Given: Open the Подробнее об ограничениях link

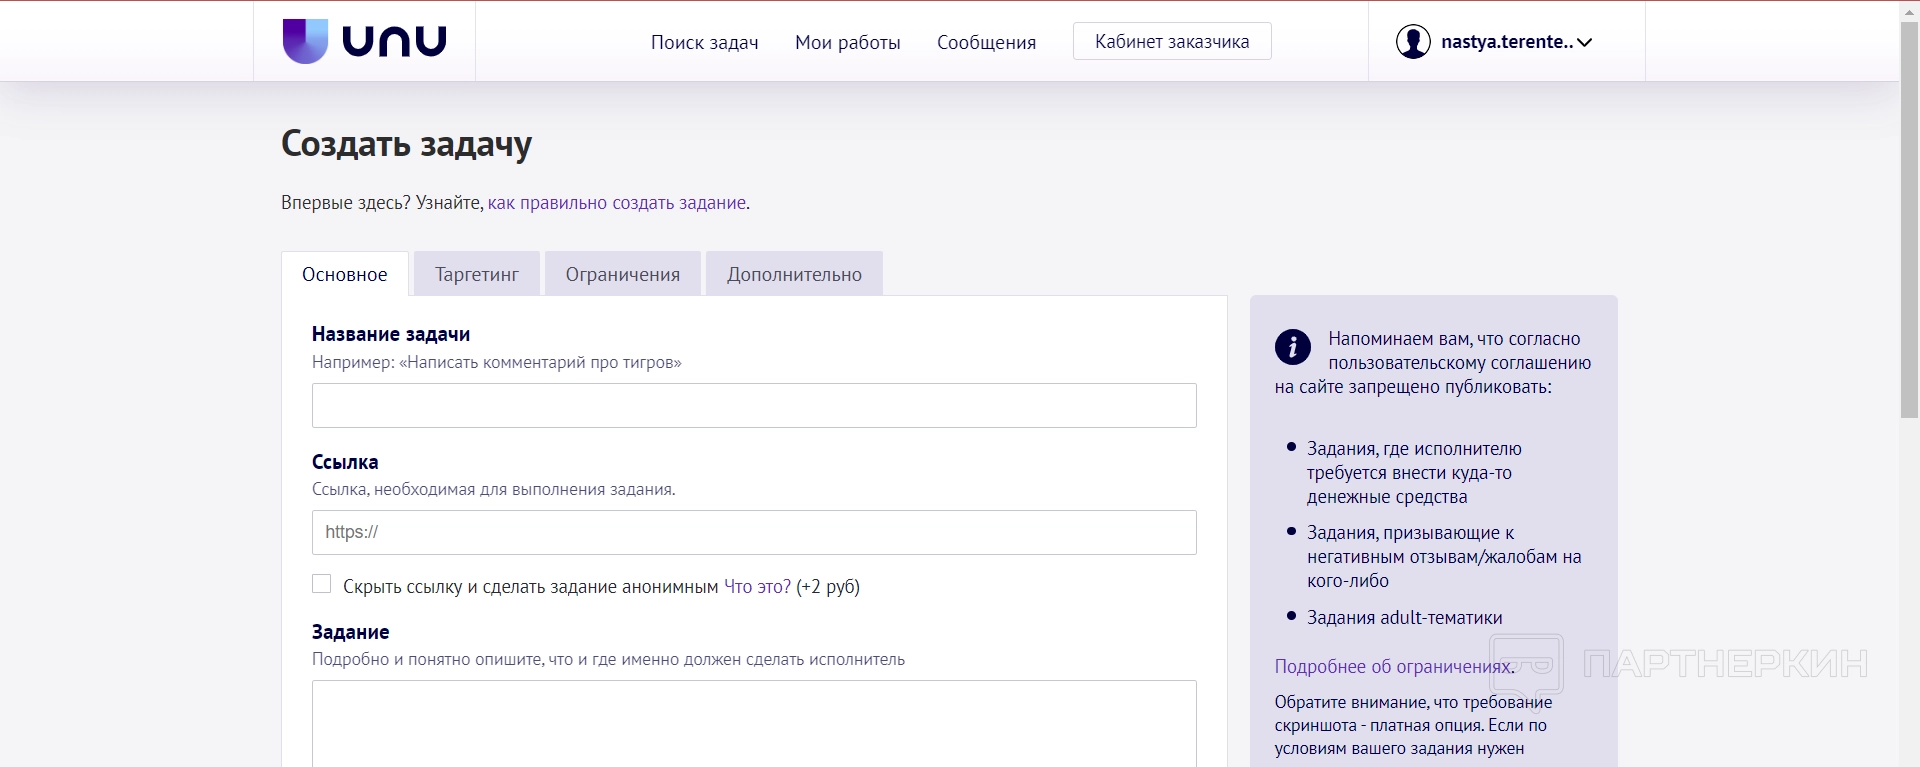Looking at the screenshot, I should [x=1394, y=667].
